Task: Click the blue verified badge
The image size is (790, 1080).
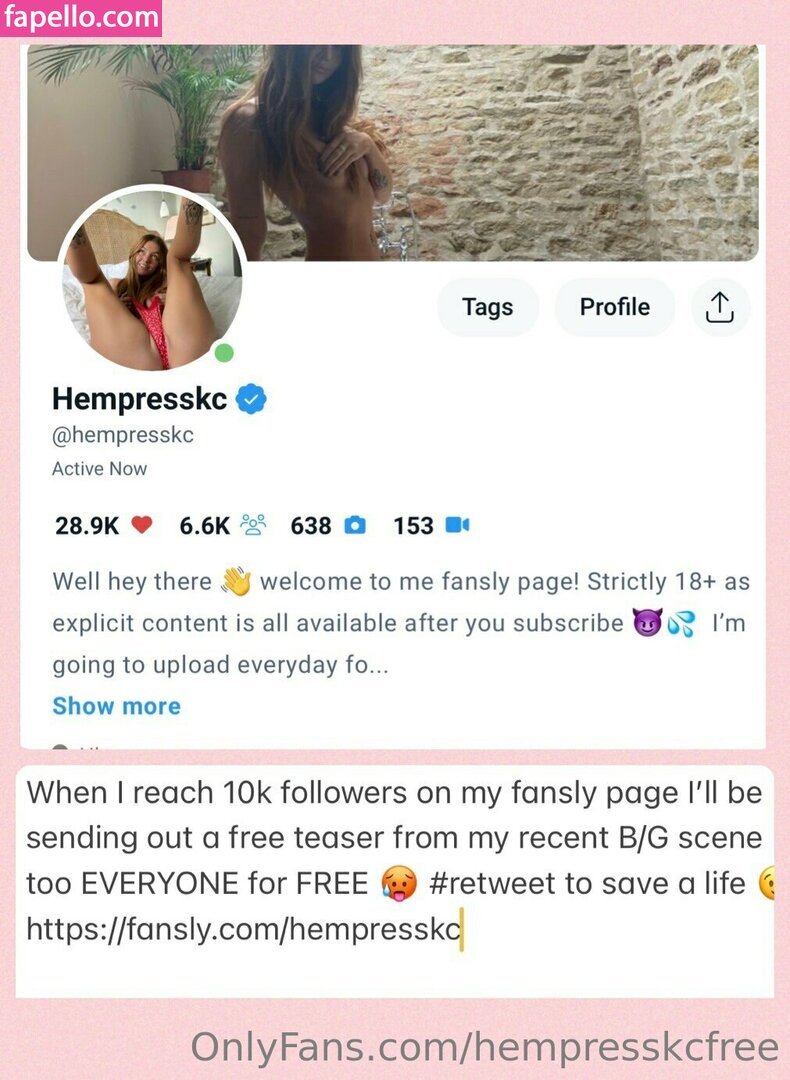Action: [251, 399]
